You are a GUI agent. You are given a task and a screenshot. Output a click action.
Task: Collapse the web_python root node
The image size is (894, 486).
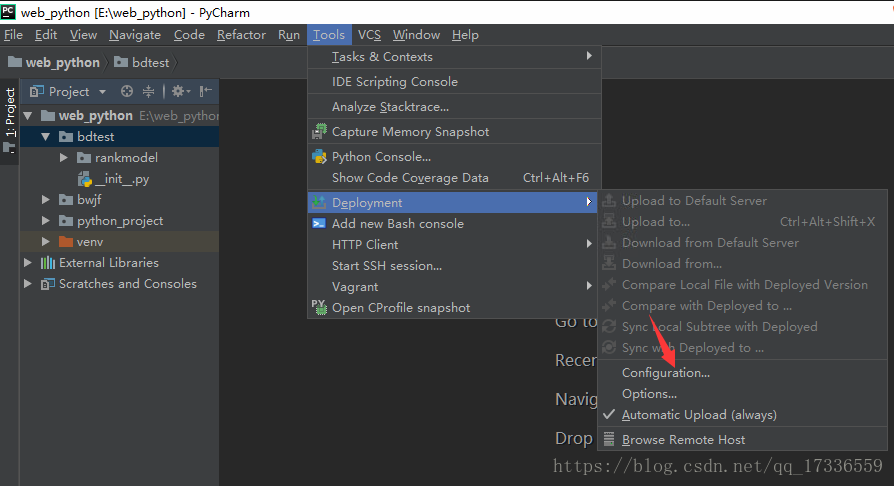[27, 116]
